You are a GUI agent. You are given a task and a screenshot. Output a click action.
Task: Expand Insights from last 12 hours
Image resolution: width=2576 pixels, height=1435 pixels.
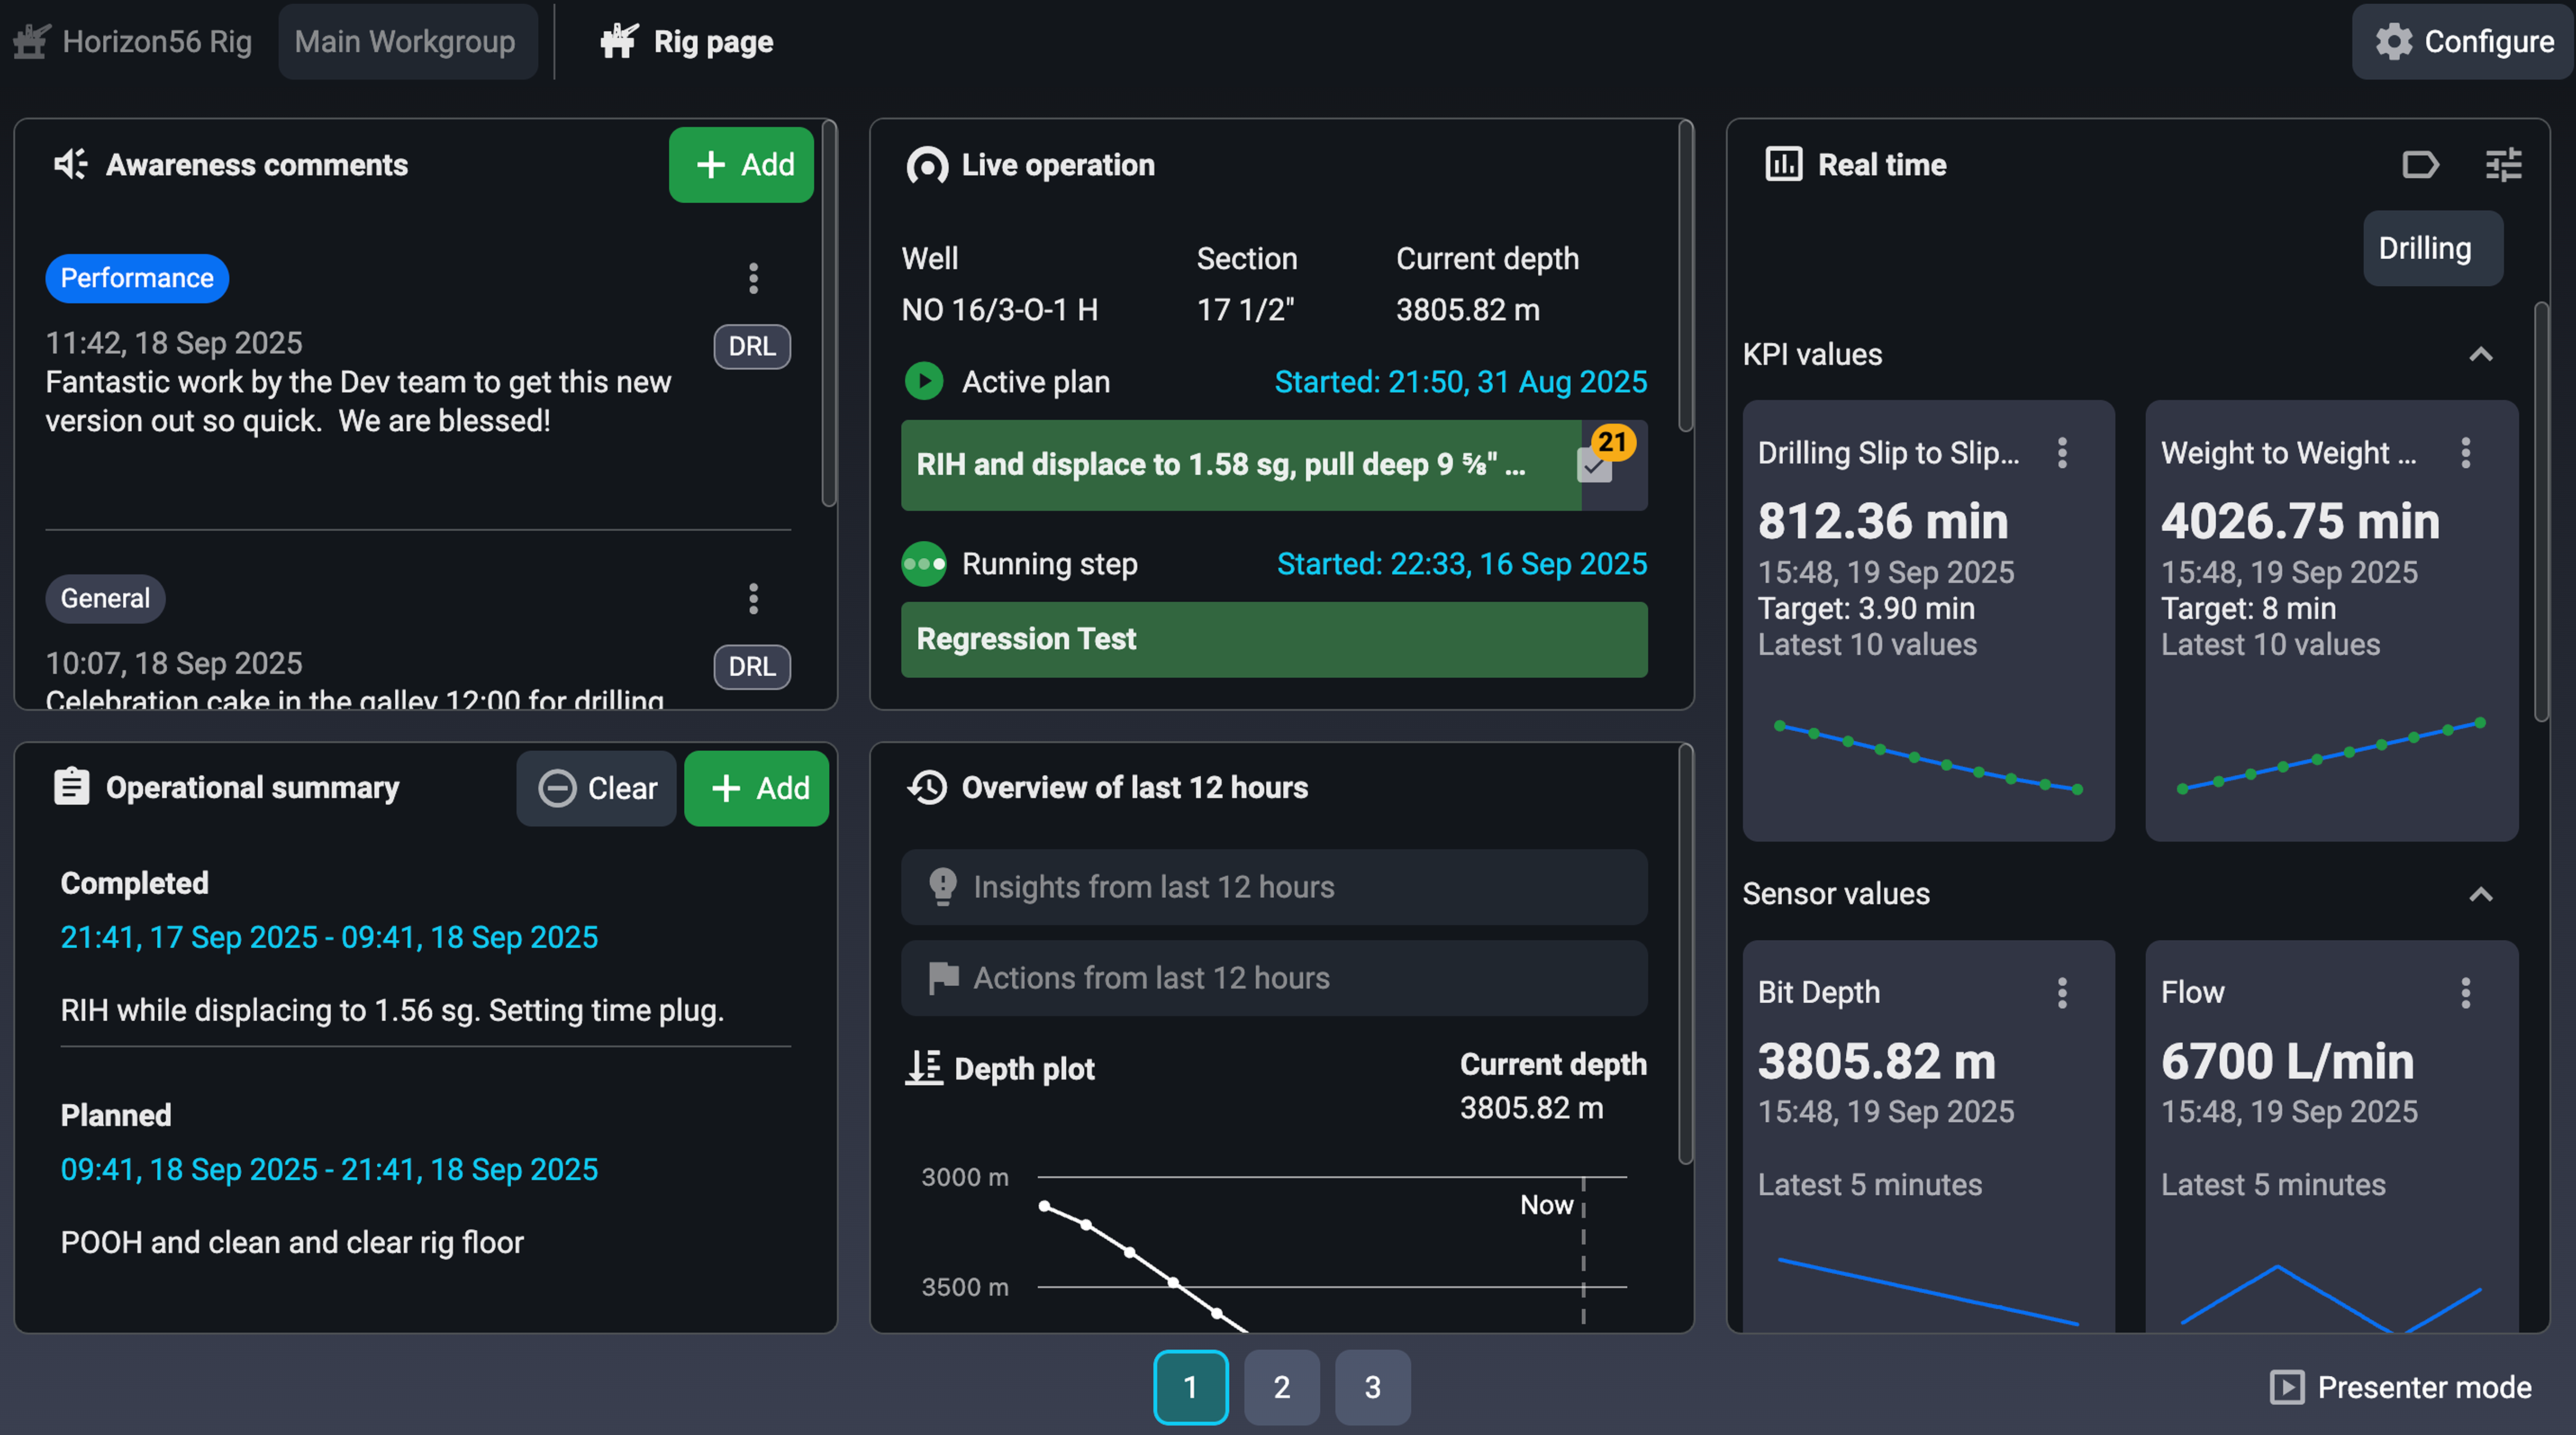(x=1273, y=887)
